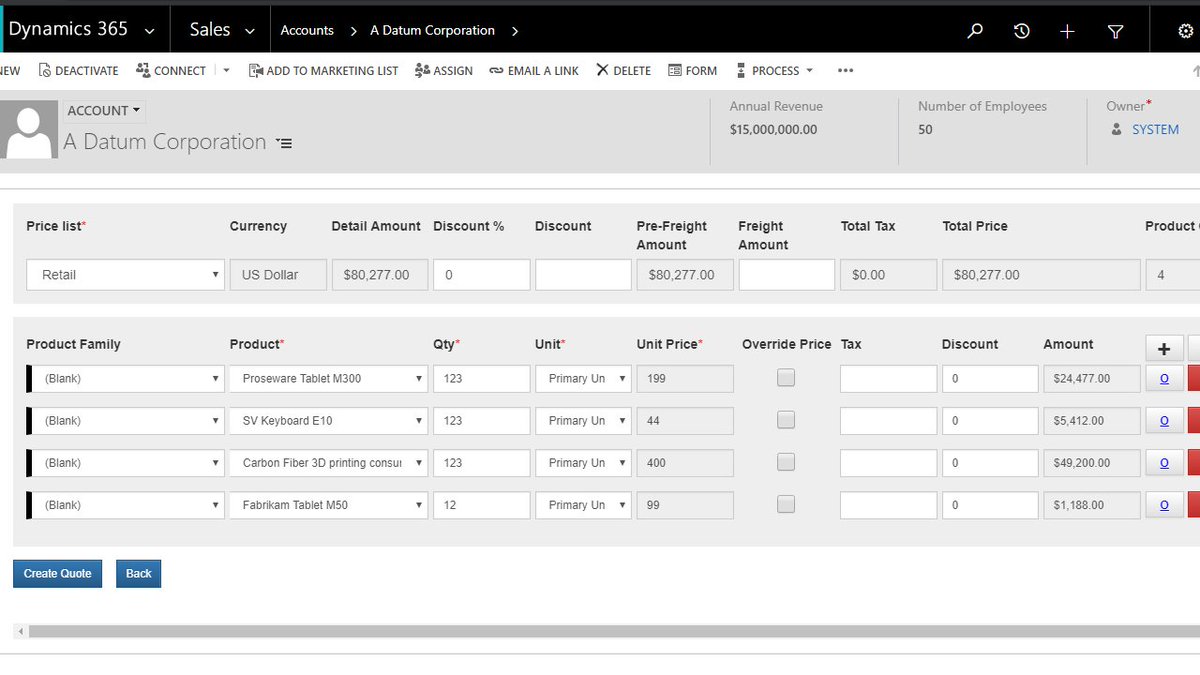Open the ACCOUNT form selector dropdown
The image size is (1200, 675).
(x=104, y=110)
